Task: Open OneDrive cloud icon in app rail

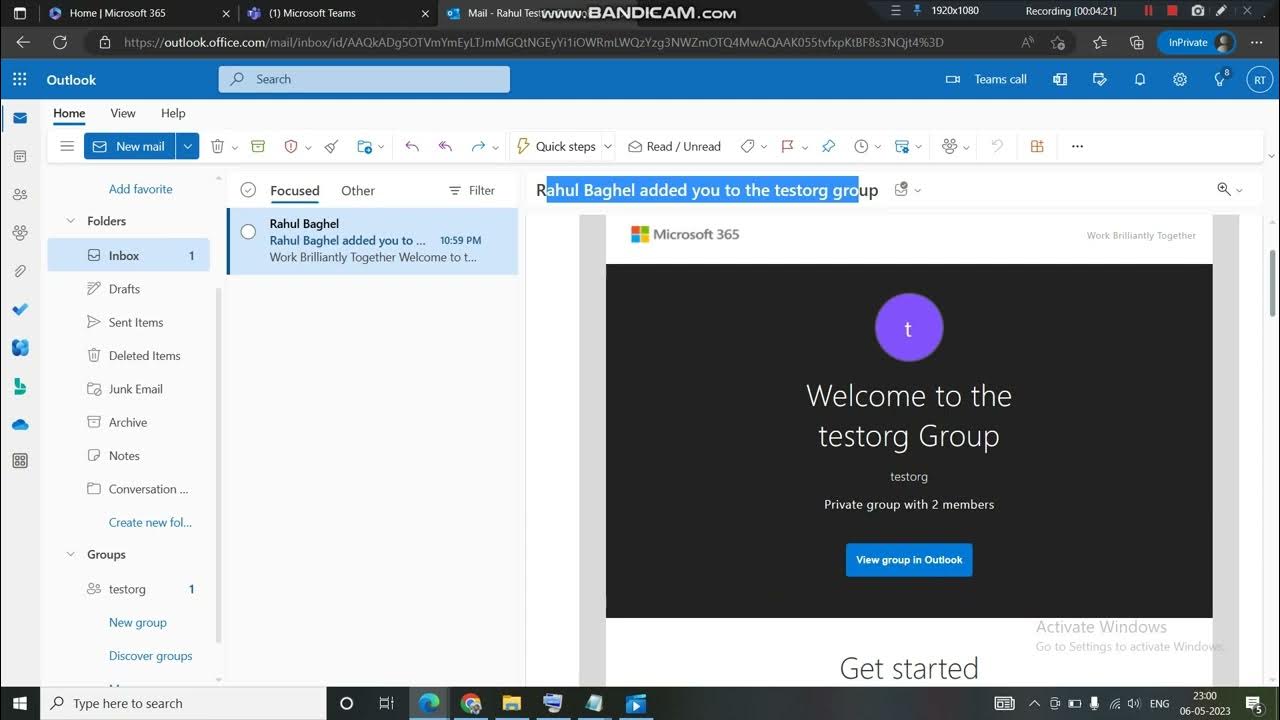Action: click(x=20, y=424)
